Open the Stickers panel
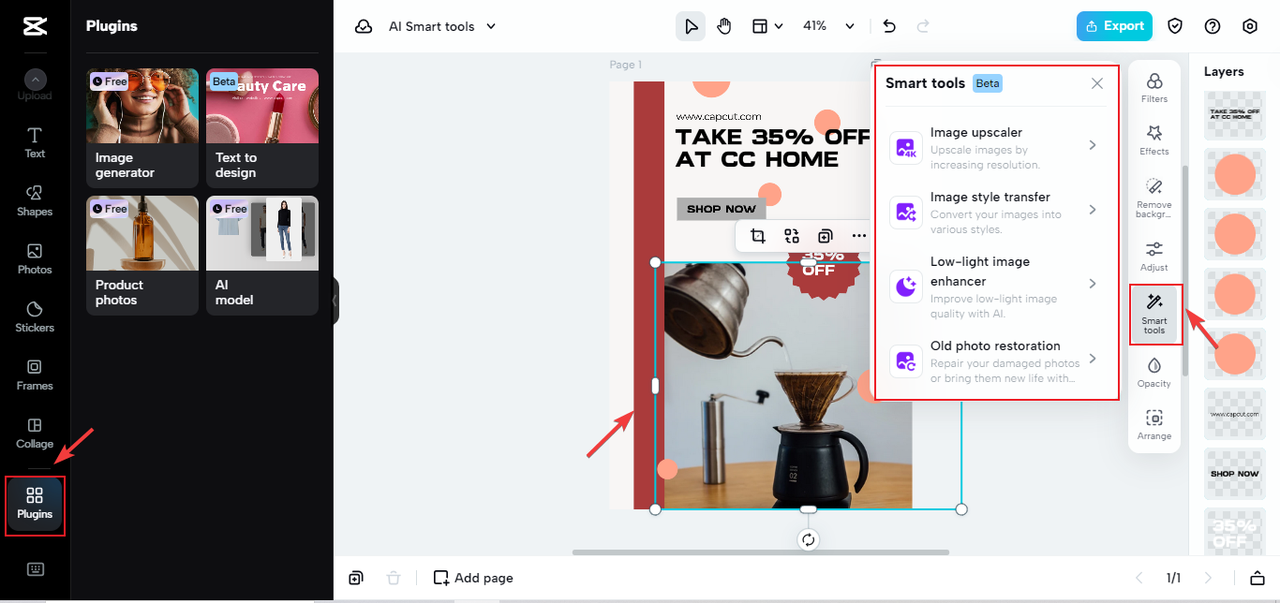1280x603 pixels. click(35, 316)
